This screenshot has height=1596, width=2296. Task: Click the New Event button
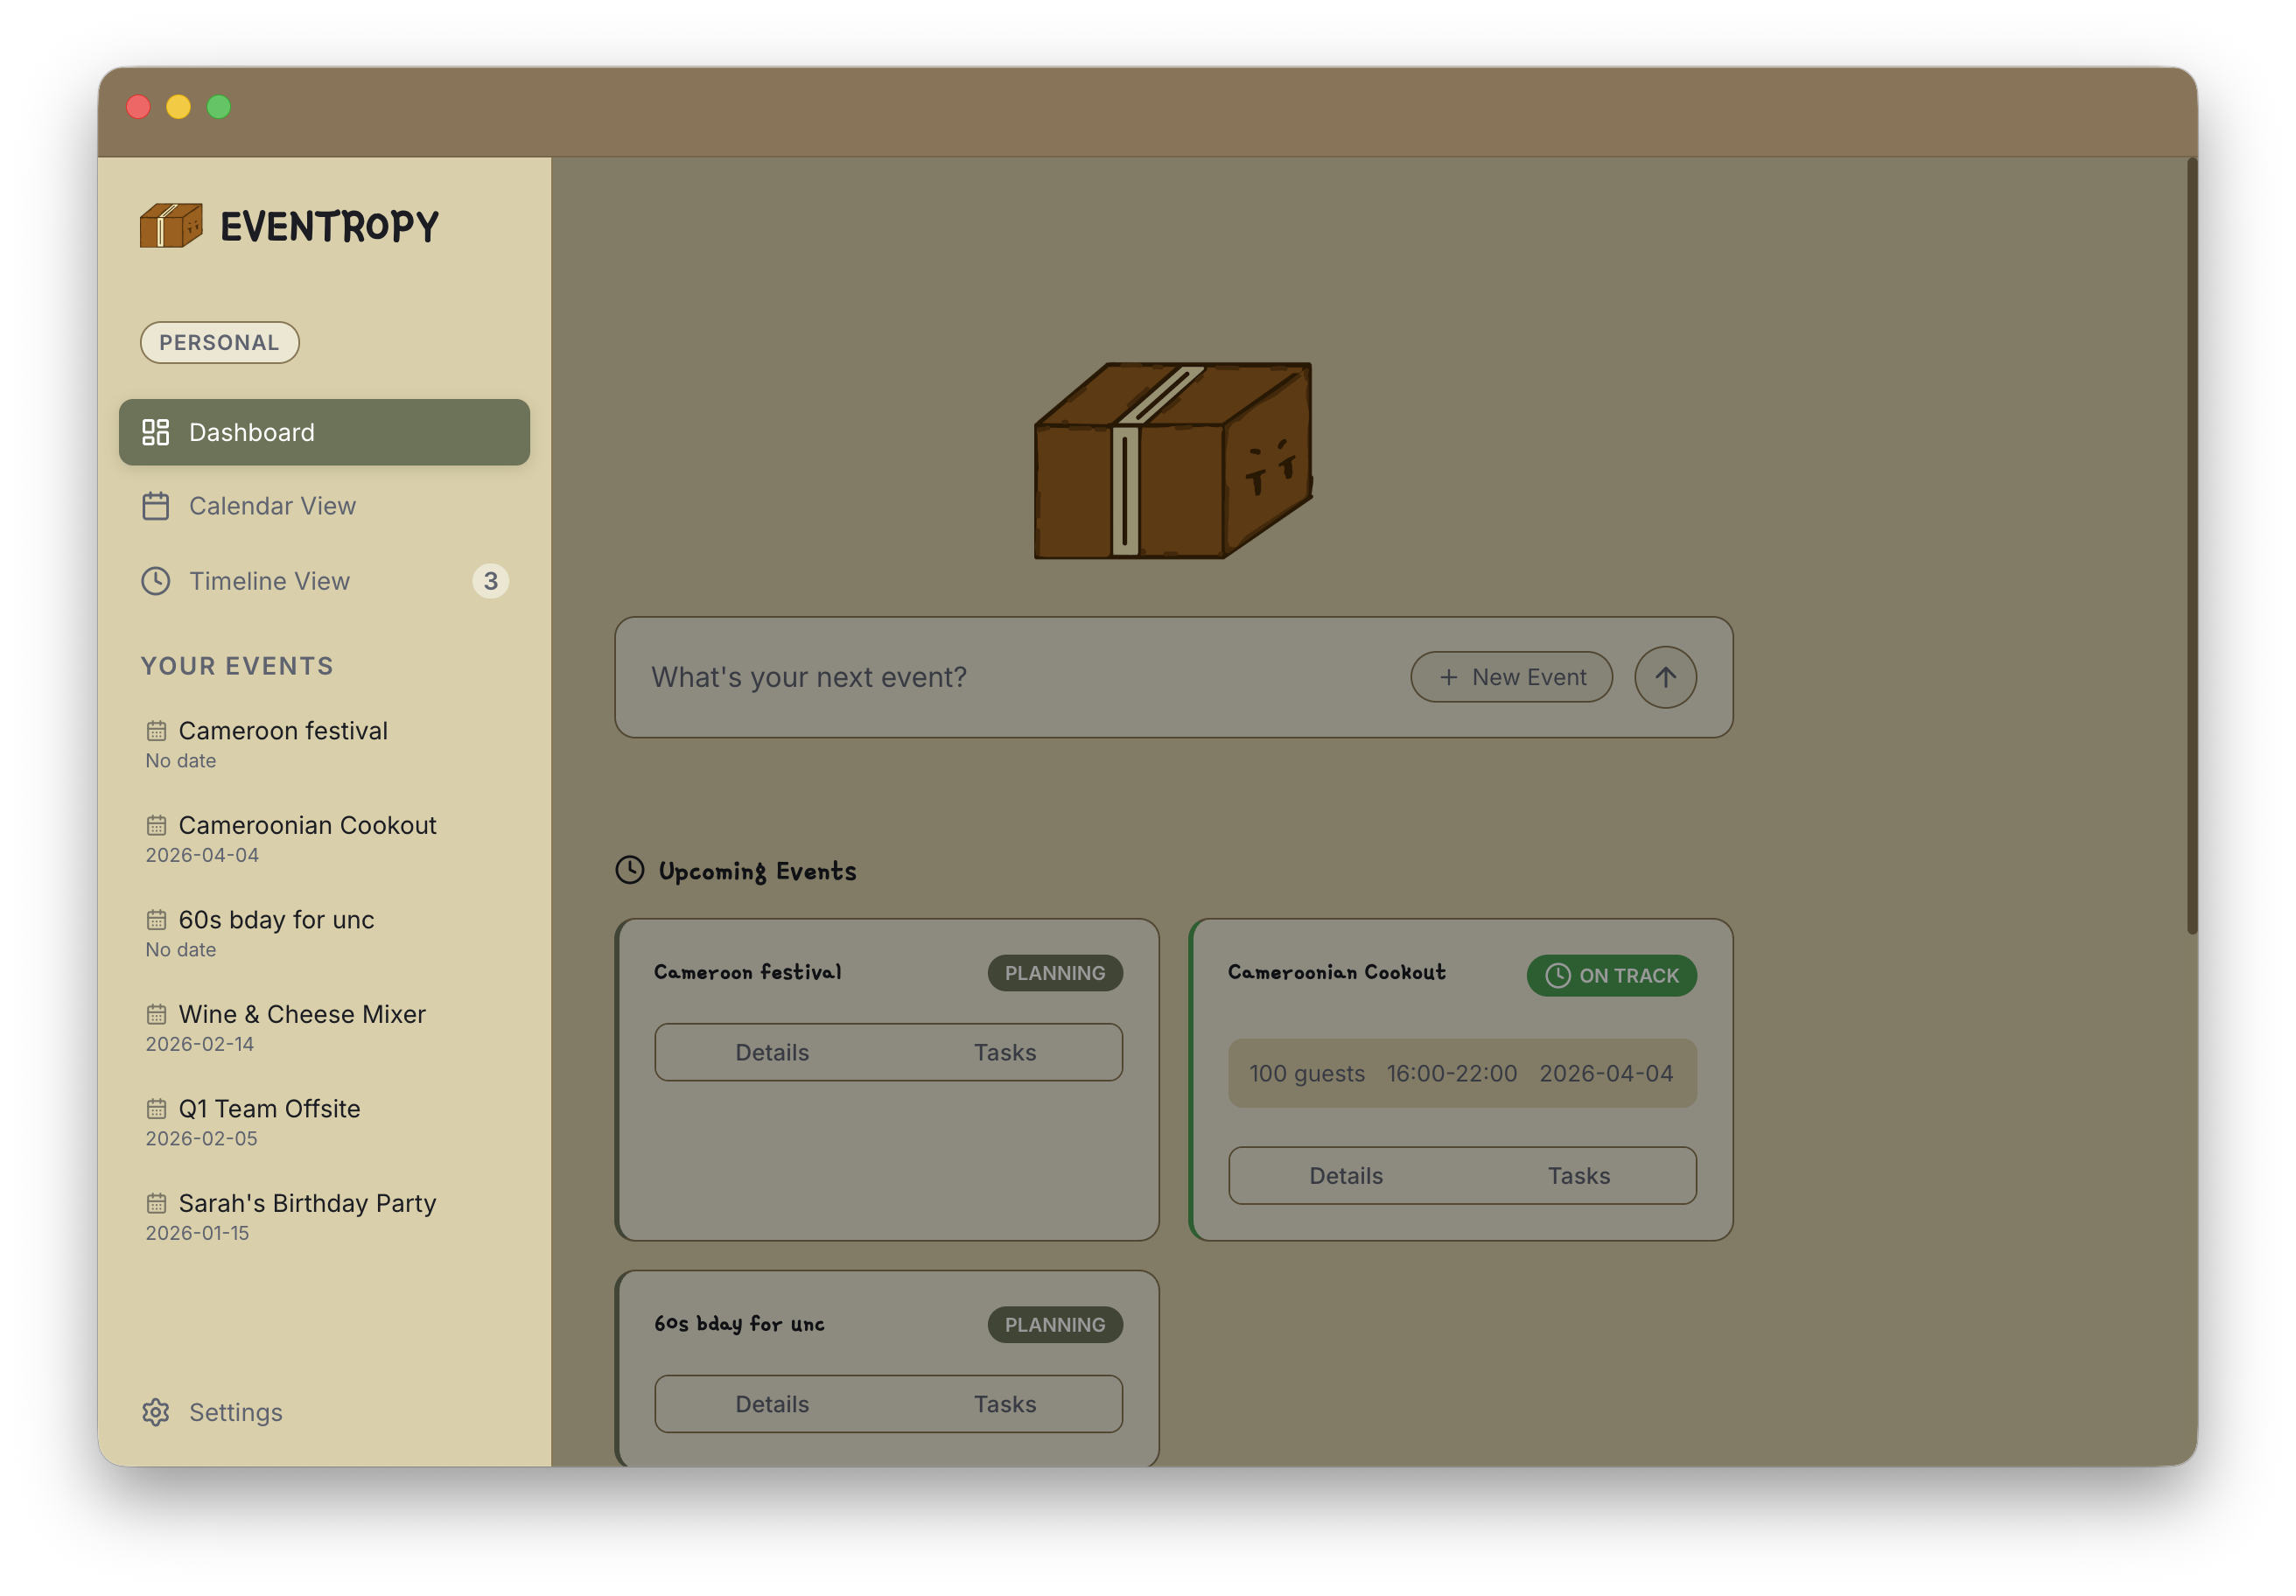click(1511, 677)
